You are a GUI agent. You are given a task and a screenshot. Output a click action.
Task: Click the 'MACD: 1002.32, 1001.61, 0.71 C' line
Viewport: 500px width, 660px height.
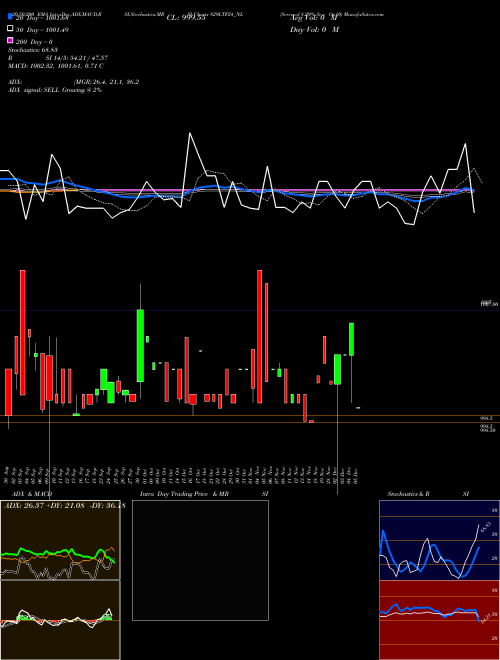[56, 66]
